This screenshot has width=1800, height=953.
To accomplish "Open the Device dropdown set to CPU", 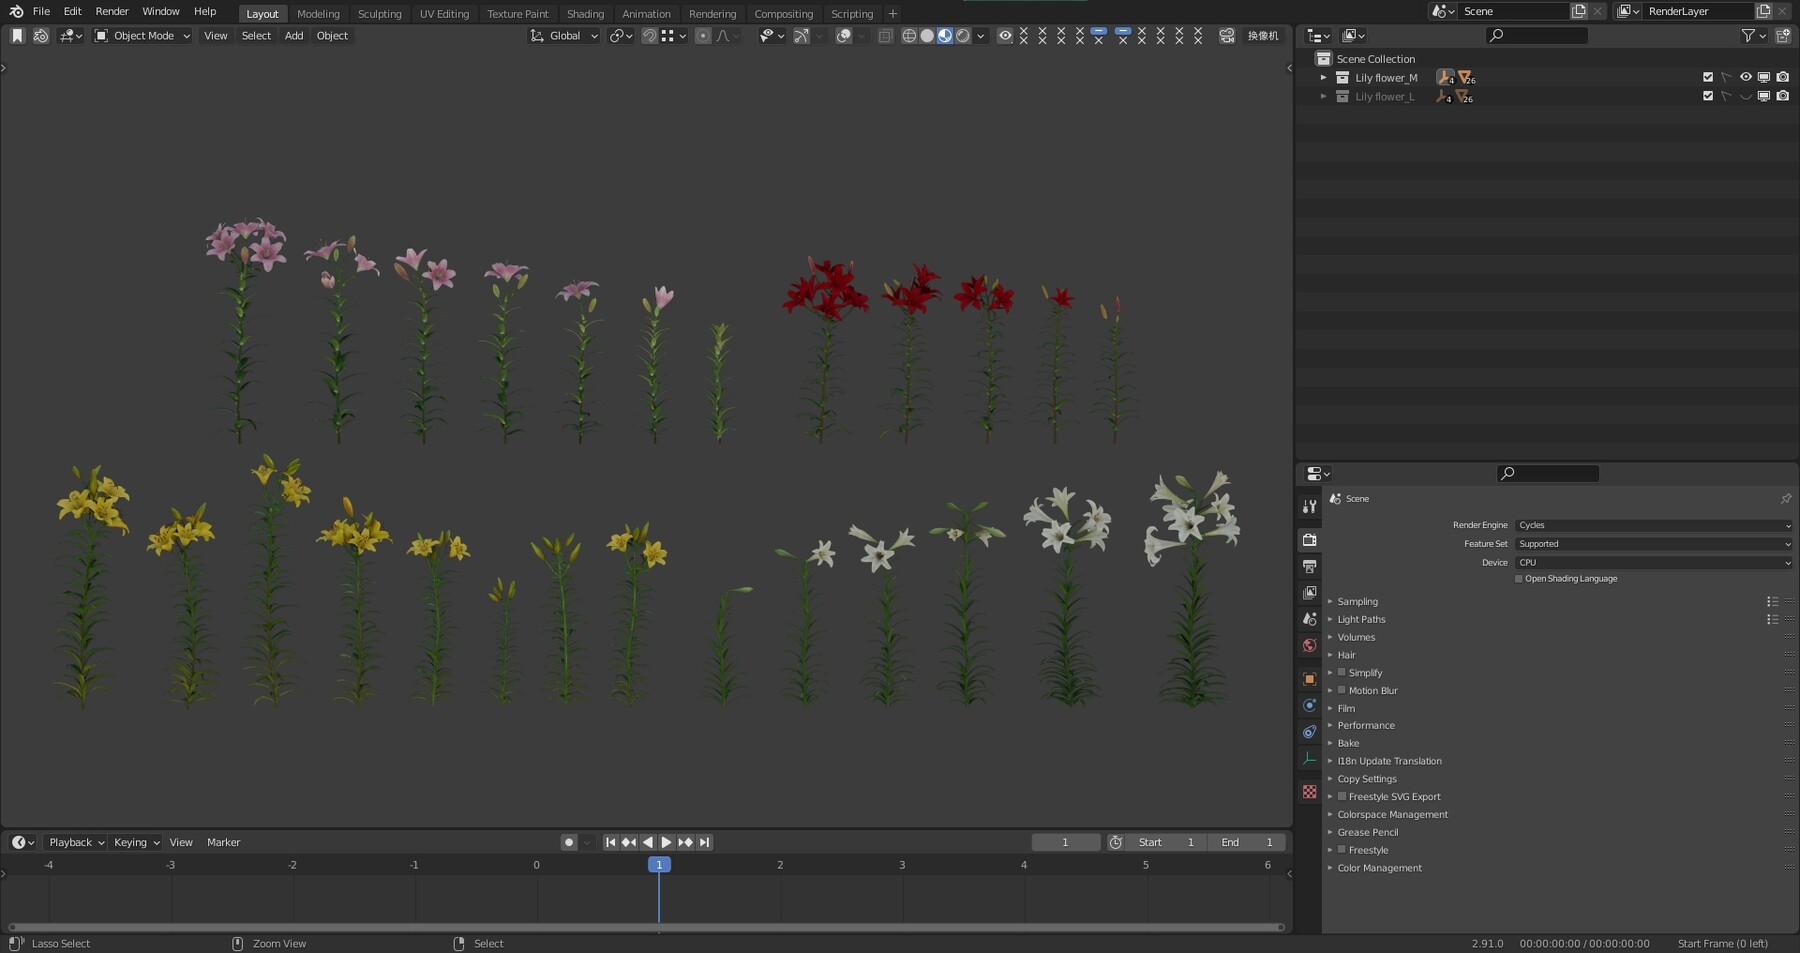I will pos(1652,562).
